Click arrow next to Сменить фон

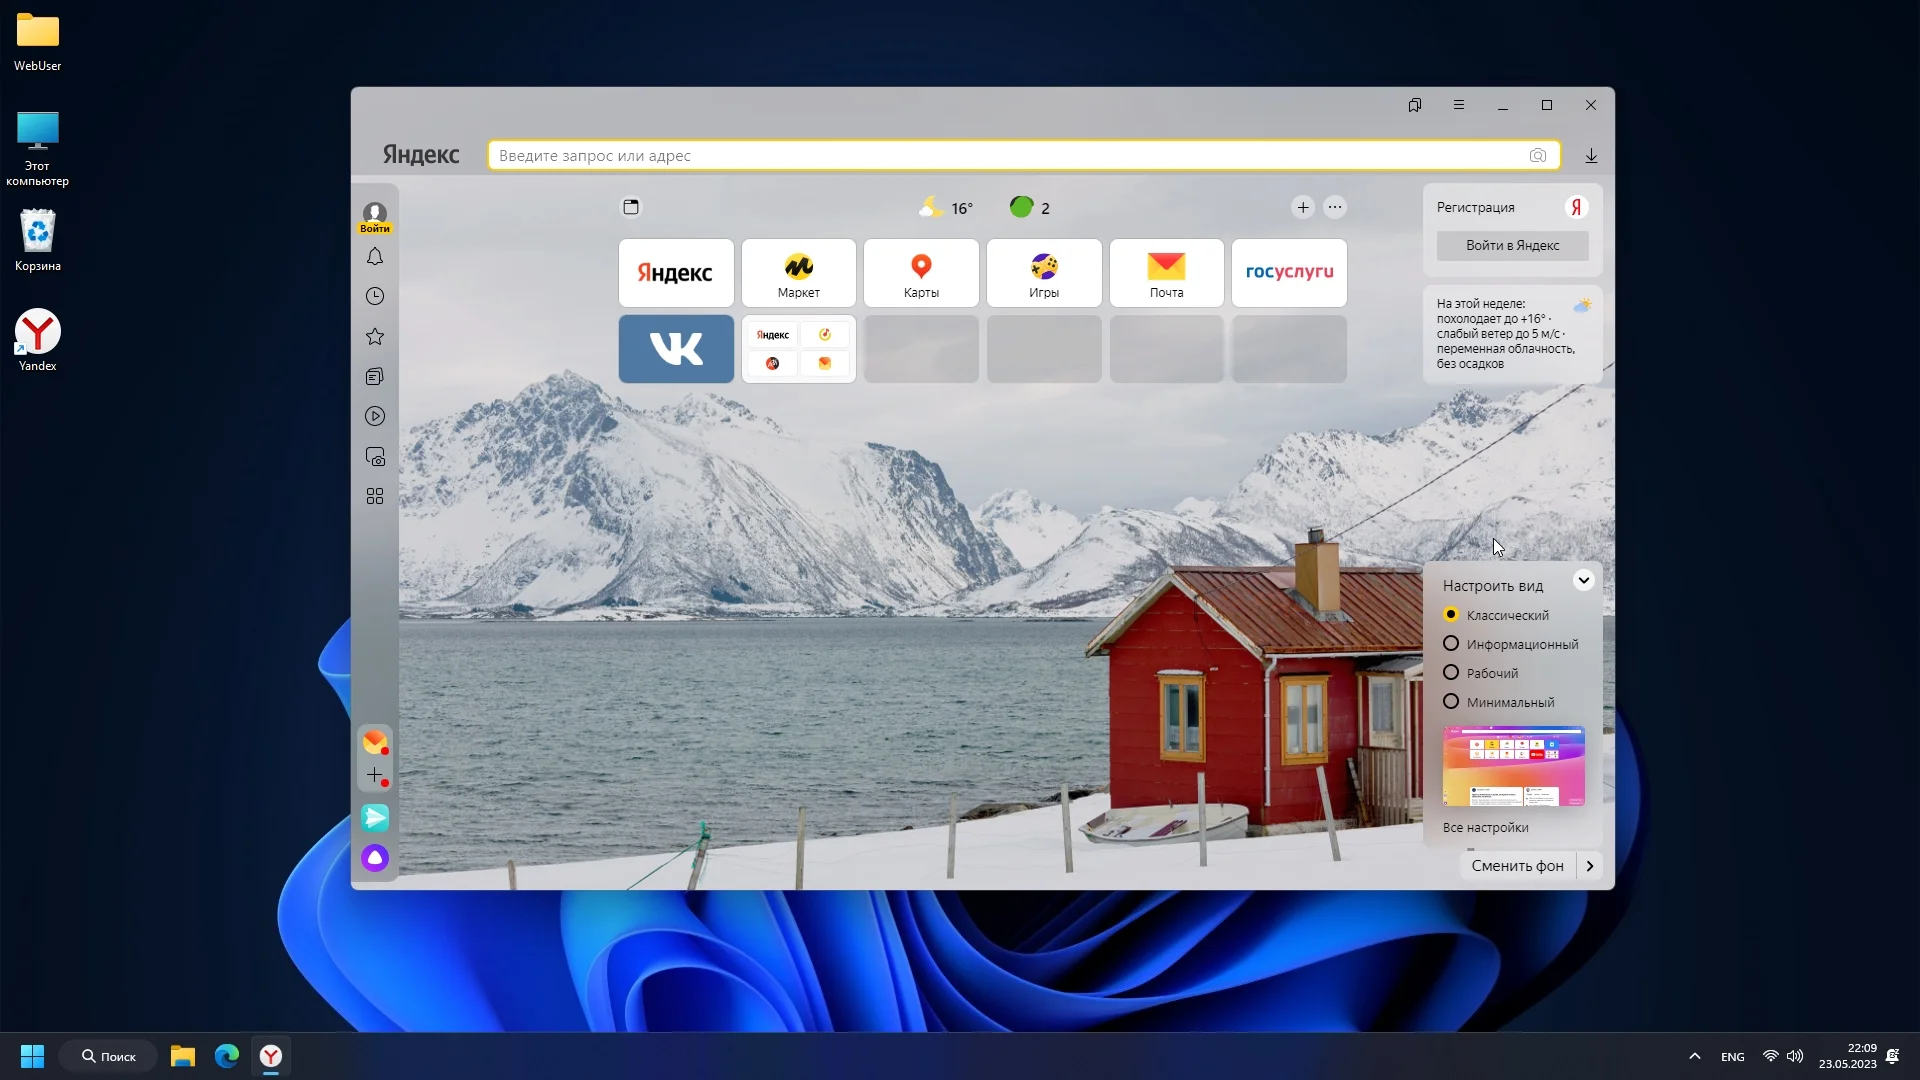click(x=1590, y=866)
